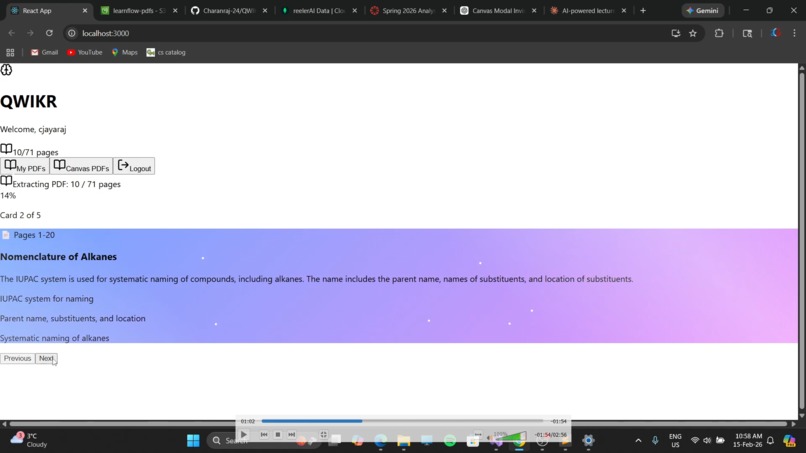Go forward in browser history
This screenshot has height=453, width=806.
[30, 33]
